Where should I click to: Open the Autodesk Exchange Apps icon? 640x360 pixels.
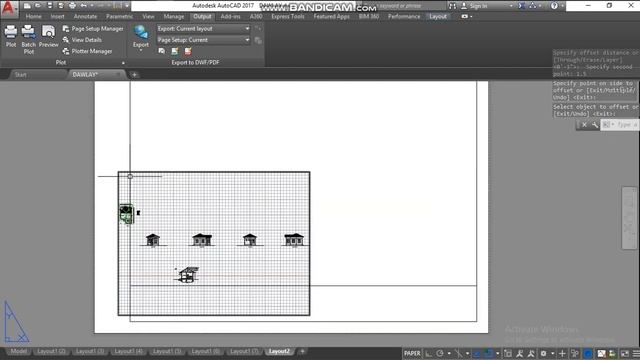pos(522,6)
